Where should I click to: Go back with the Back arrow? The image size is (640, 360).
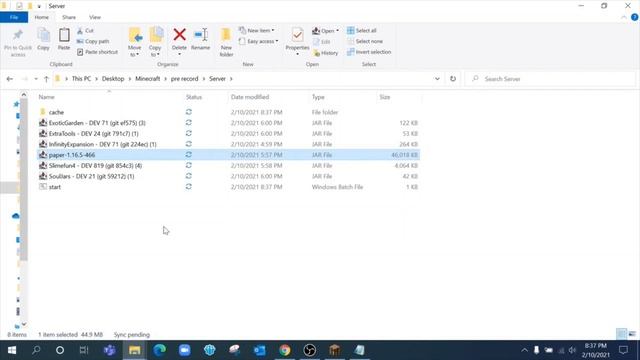pyautogui.click(x=10, y=79)
